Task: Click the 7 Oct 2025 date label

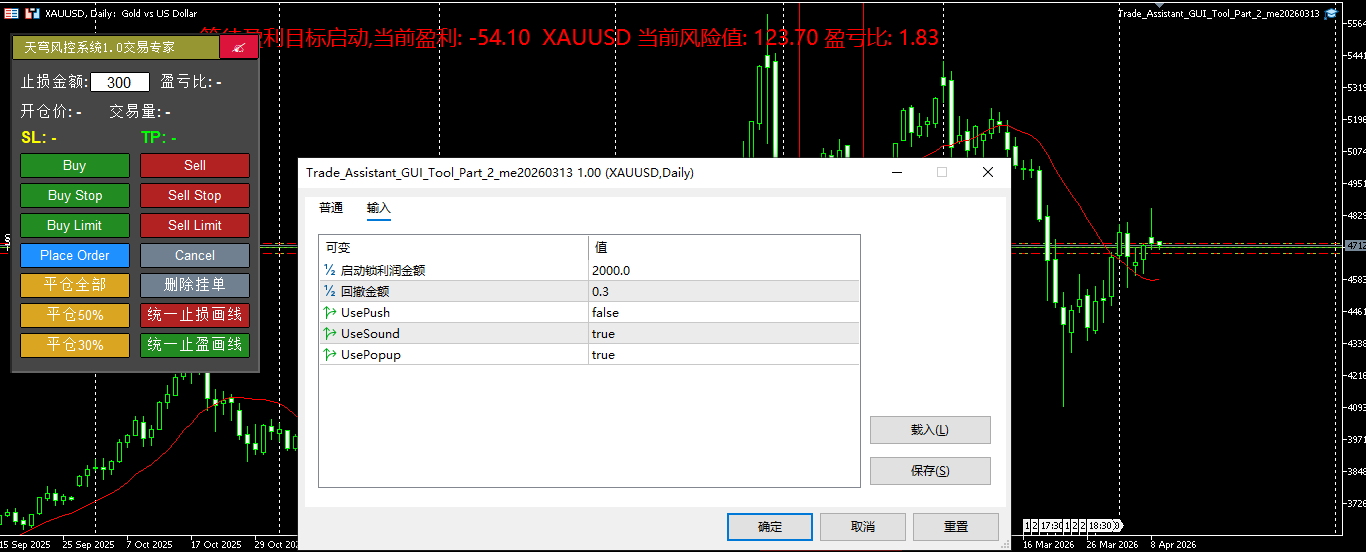Action: (149, 545)
